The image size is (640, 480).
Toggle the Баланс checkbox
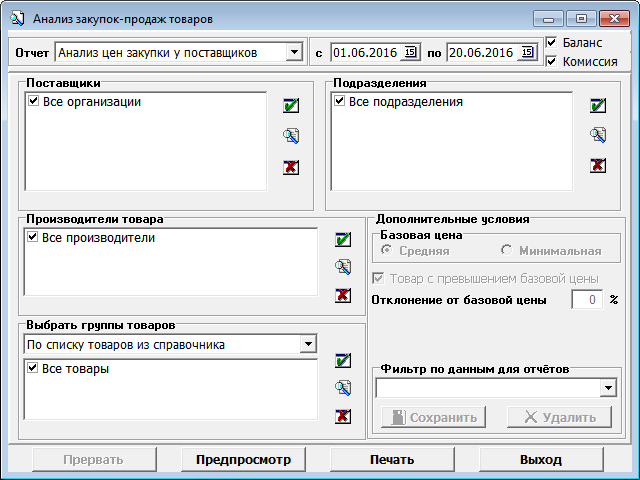[553, 43]
